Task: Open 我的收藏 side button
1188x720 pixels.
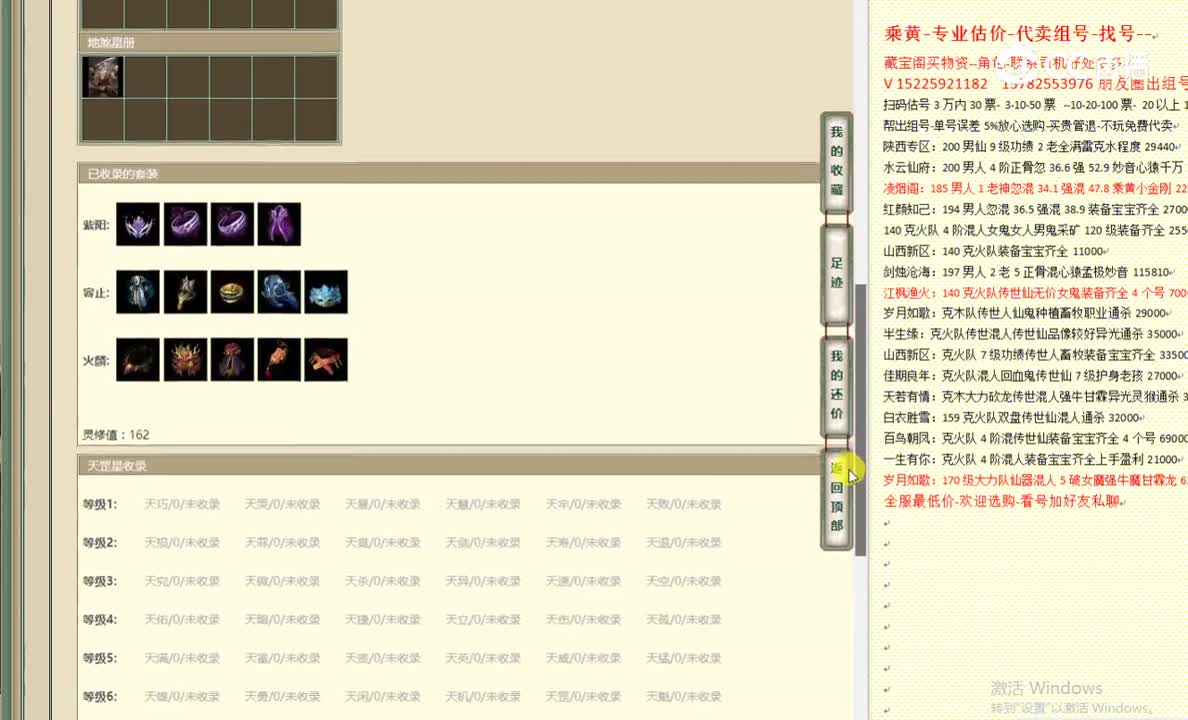Action: tap(836, 161)
